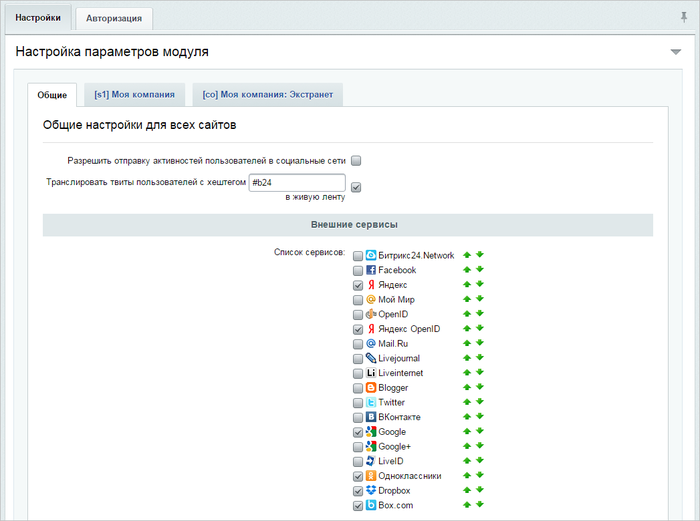Move Box.com service down with arrow
Viewport: 700px width, 521px height.
click(480, 504)
